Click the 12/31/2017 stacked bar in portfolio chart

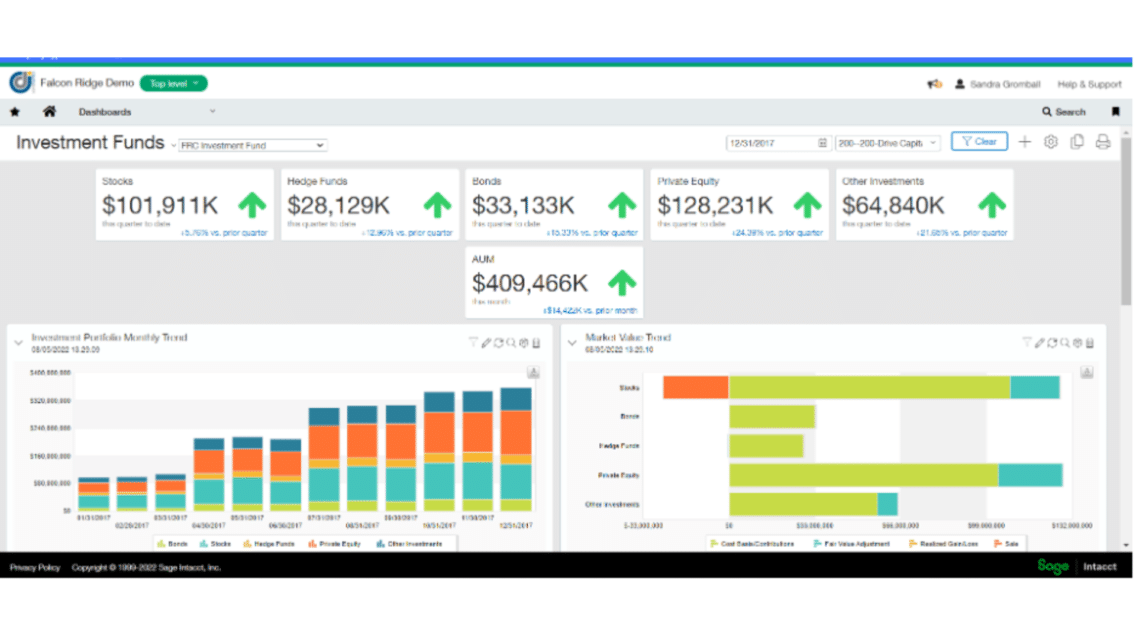516,449
